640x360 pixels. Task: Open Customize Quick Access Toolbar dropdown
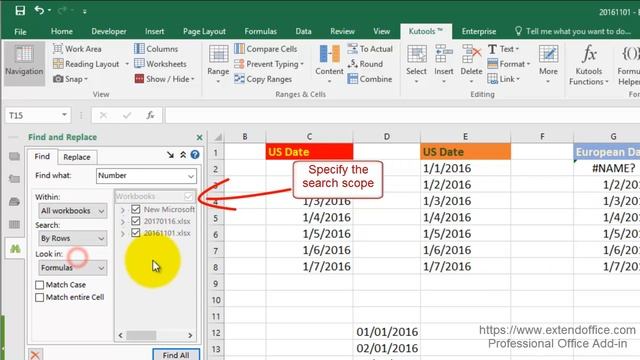coord(84,11)
